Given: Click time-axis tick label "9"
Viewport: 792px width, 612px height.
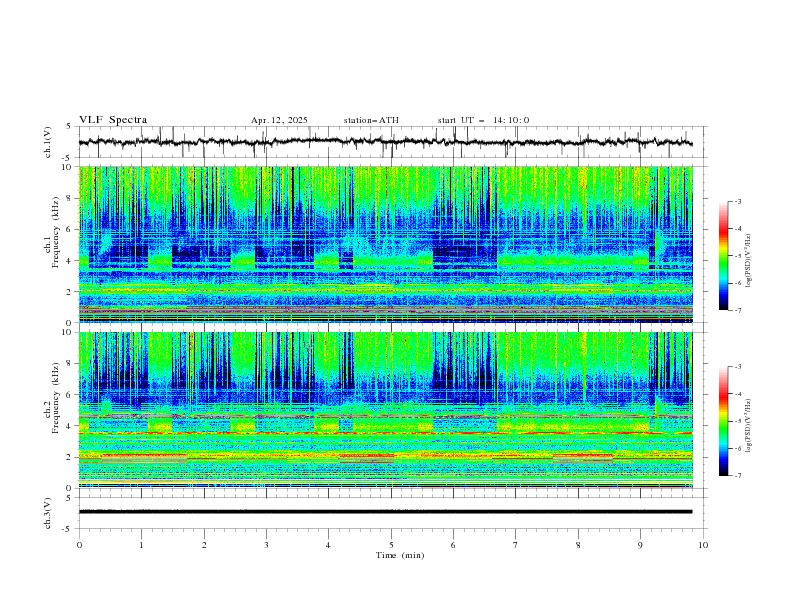Looking at the screenshot, I should point(640,545).
